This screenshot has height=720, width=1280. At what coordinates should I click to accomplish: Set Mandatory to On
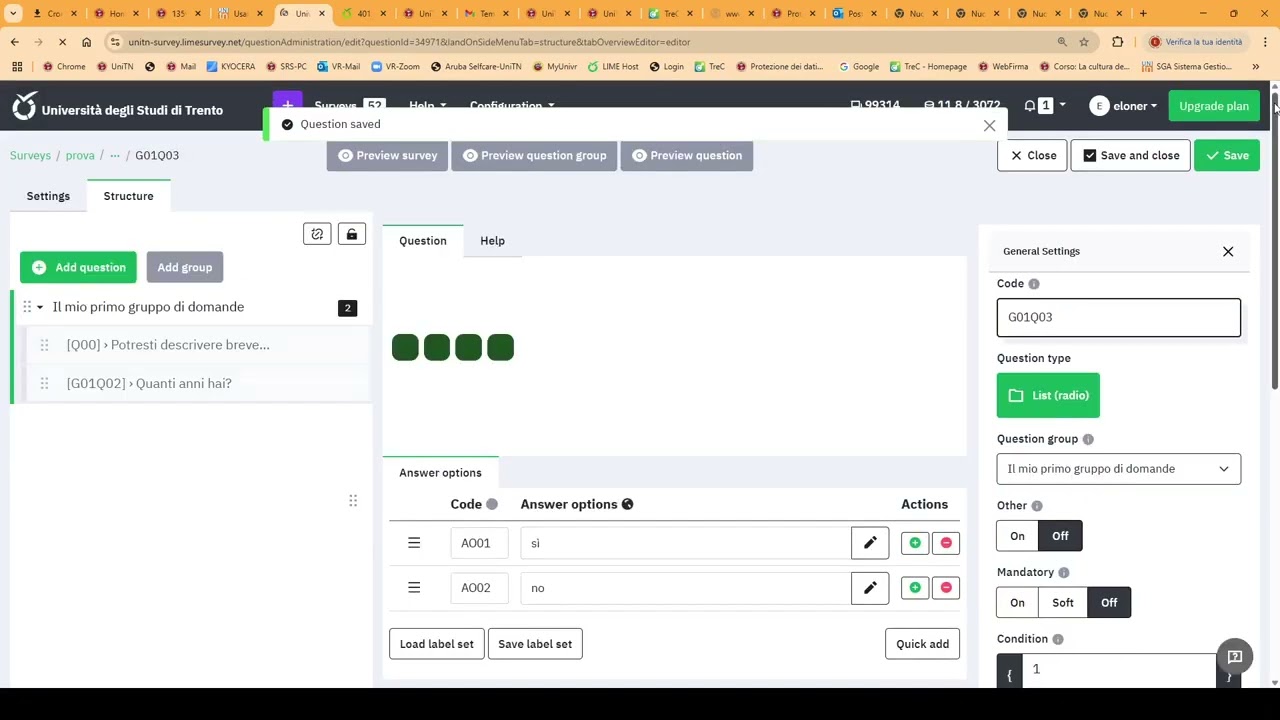[1017, 603]
